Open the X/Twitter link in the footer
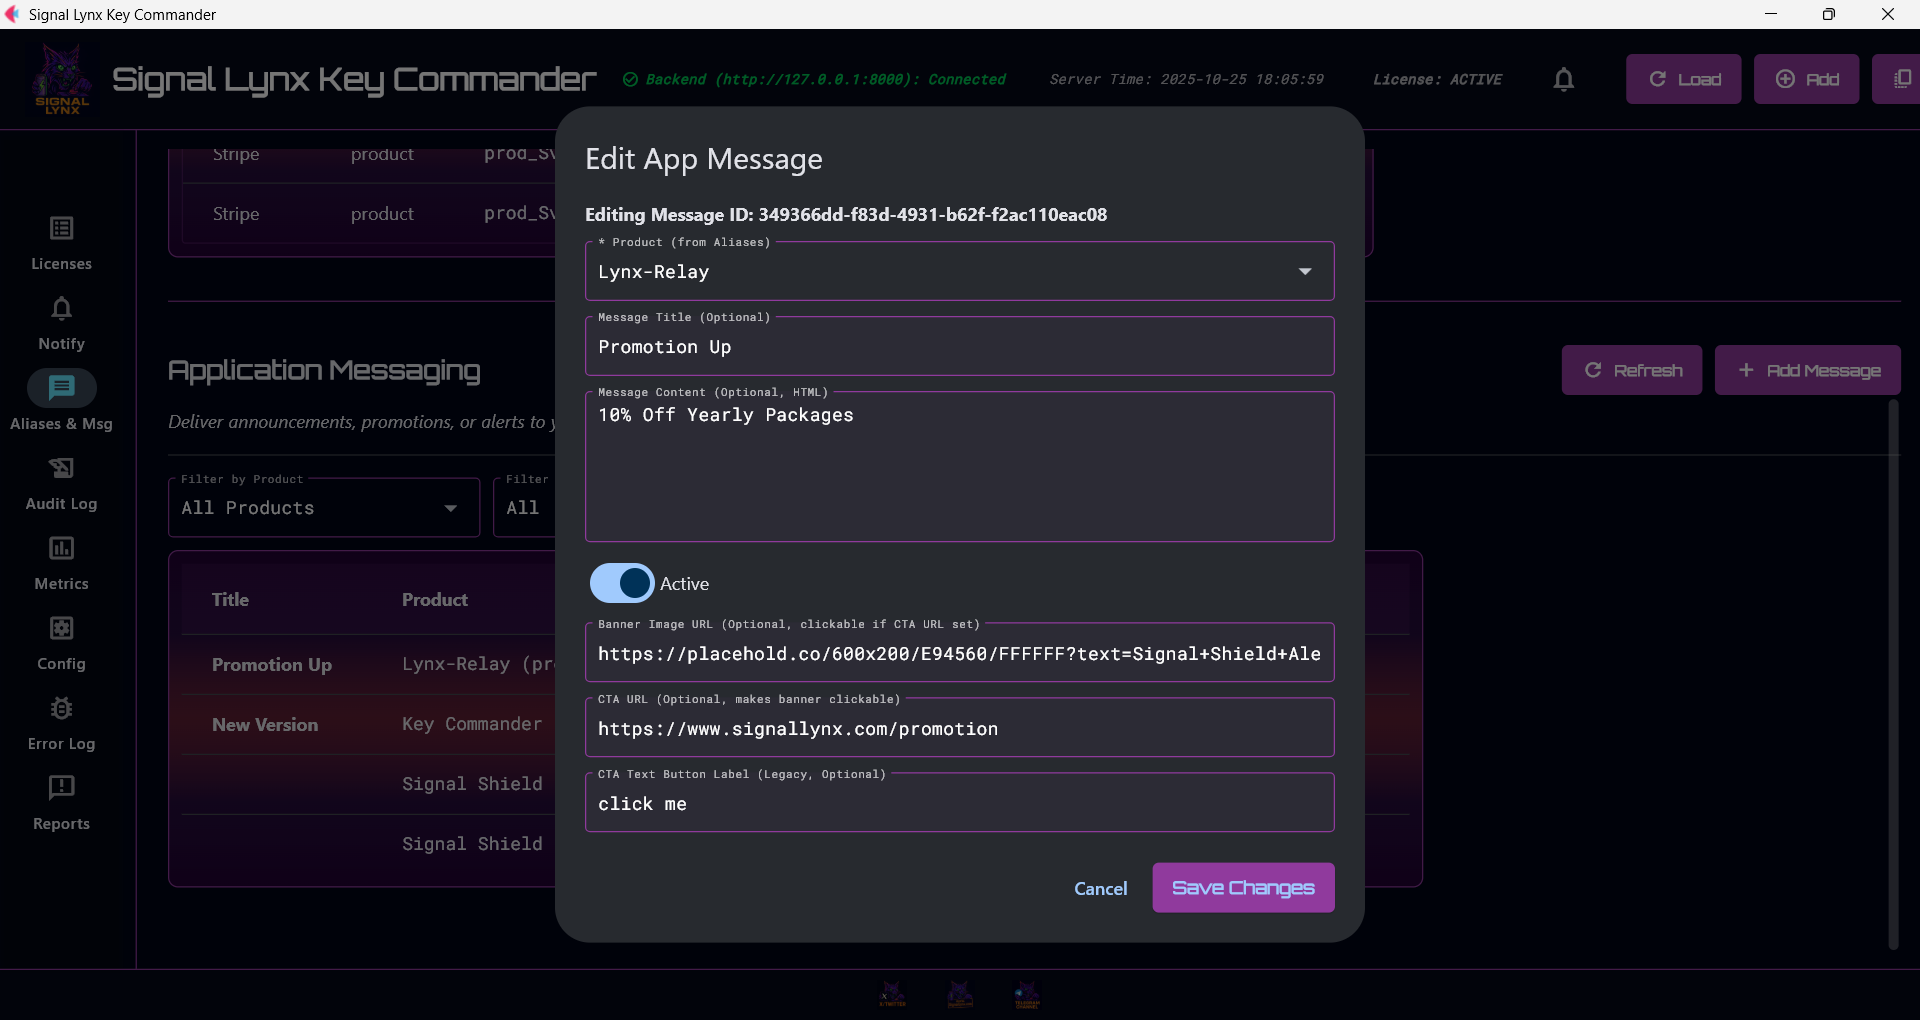Image resolution: width=1920 pixels, height=1020 pixels. click(893, 993)
